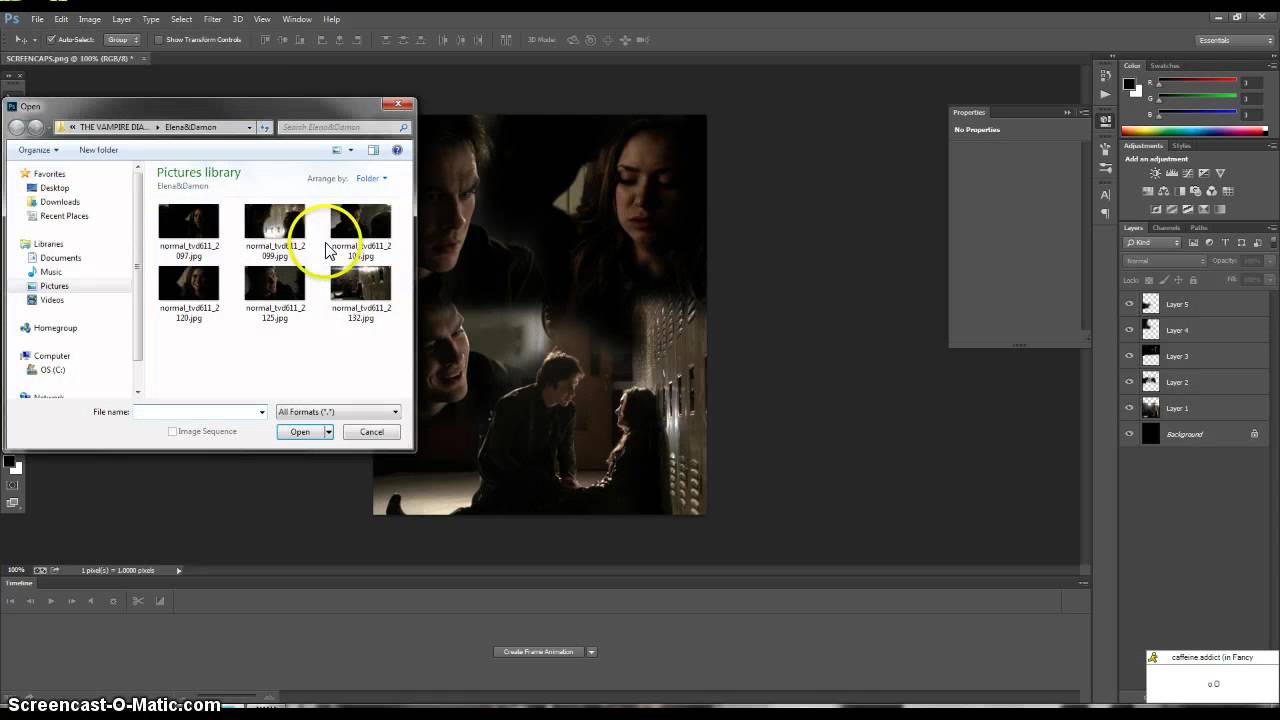The image size is (1280, 720).
Task: Click the preview pane icon in Open dialog
Action: [x=373, y=150]
